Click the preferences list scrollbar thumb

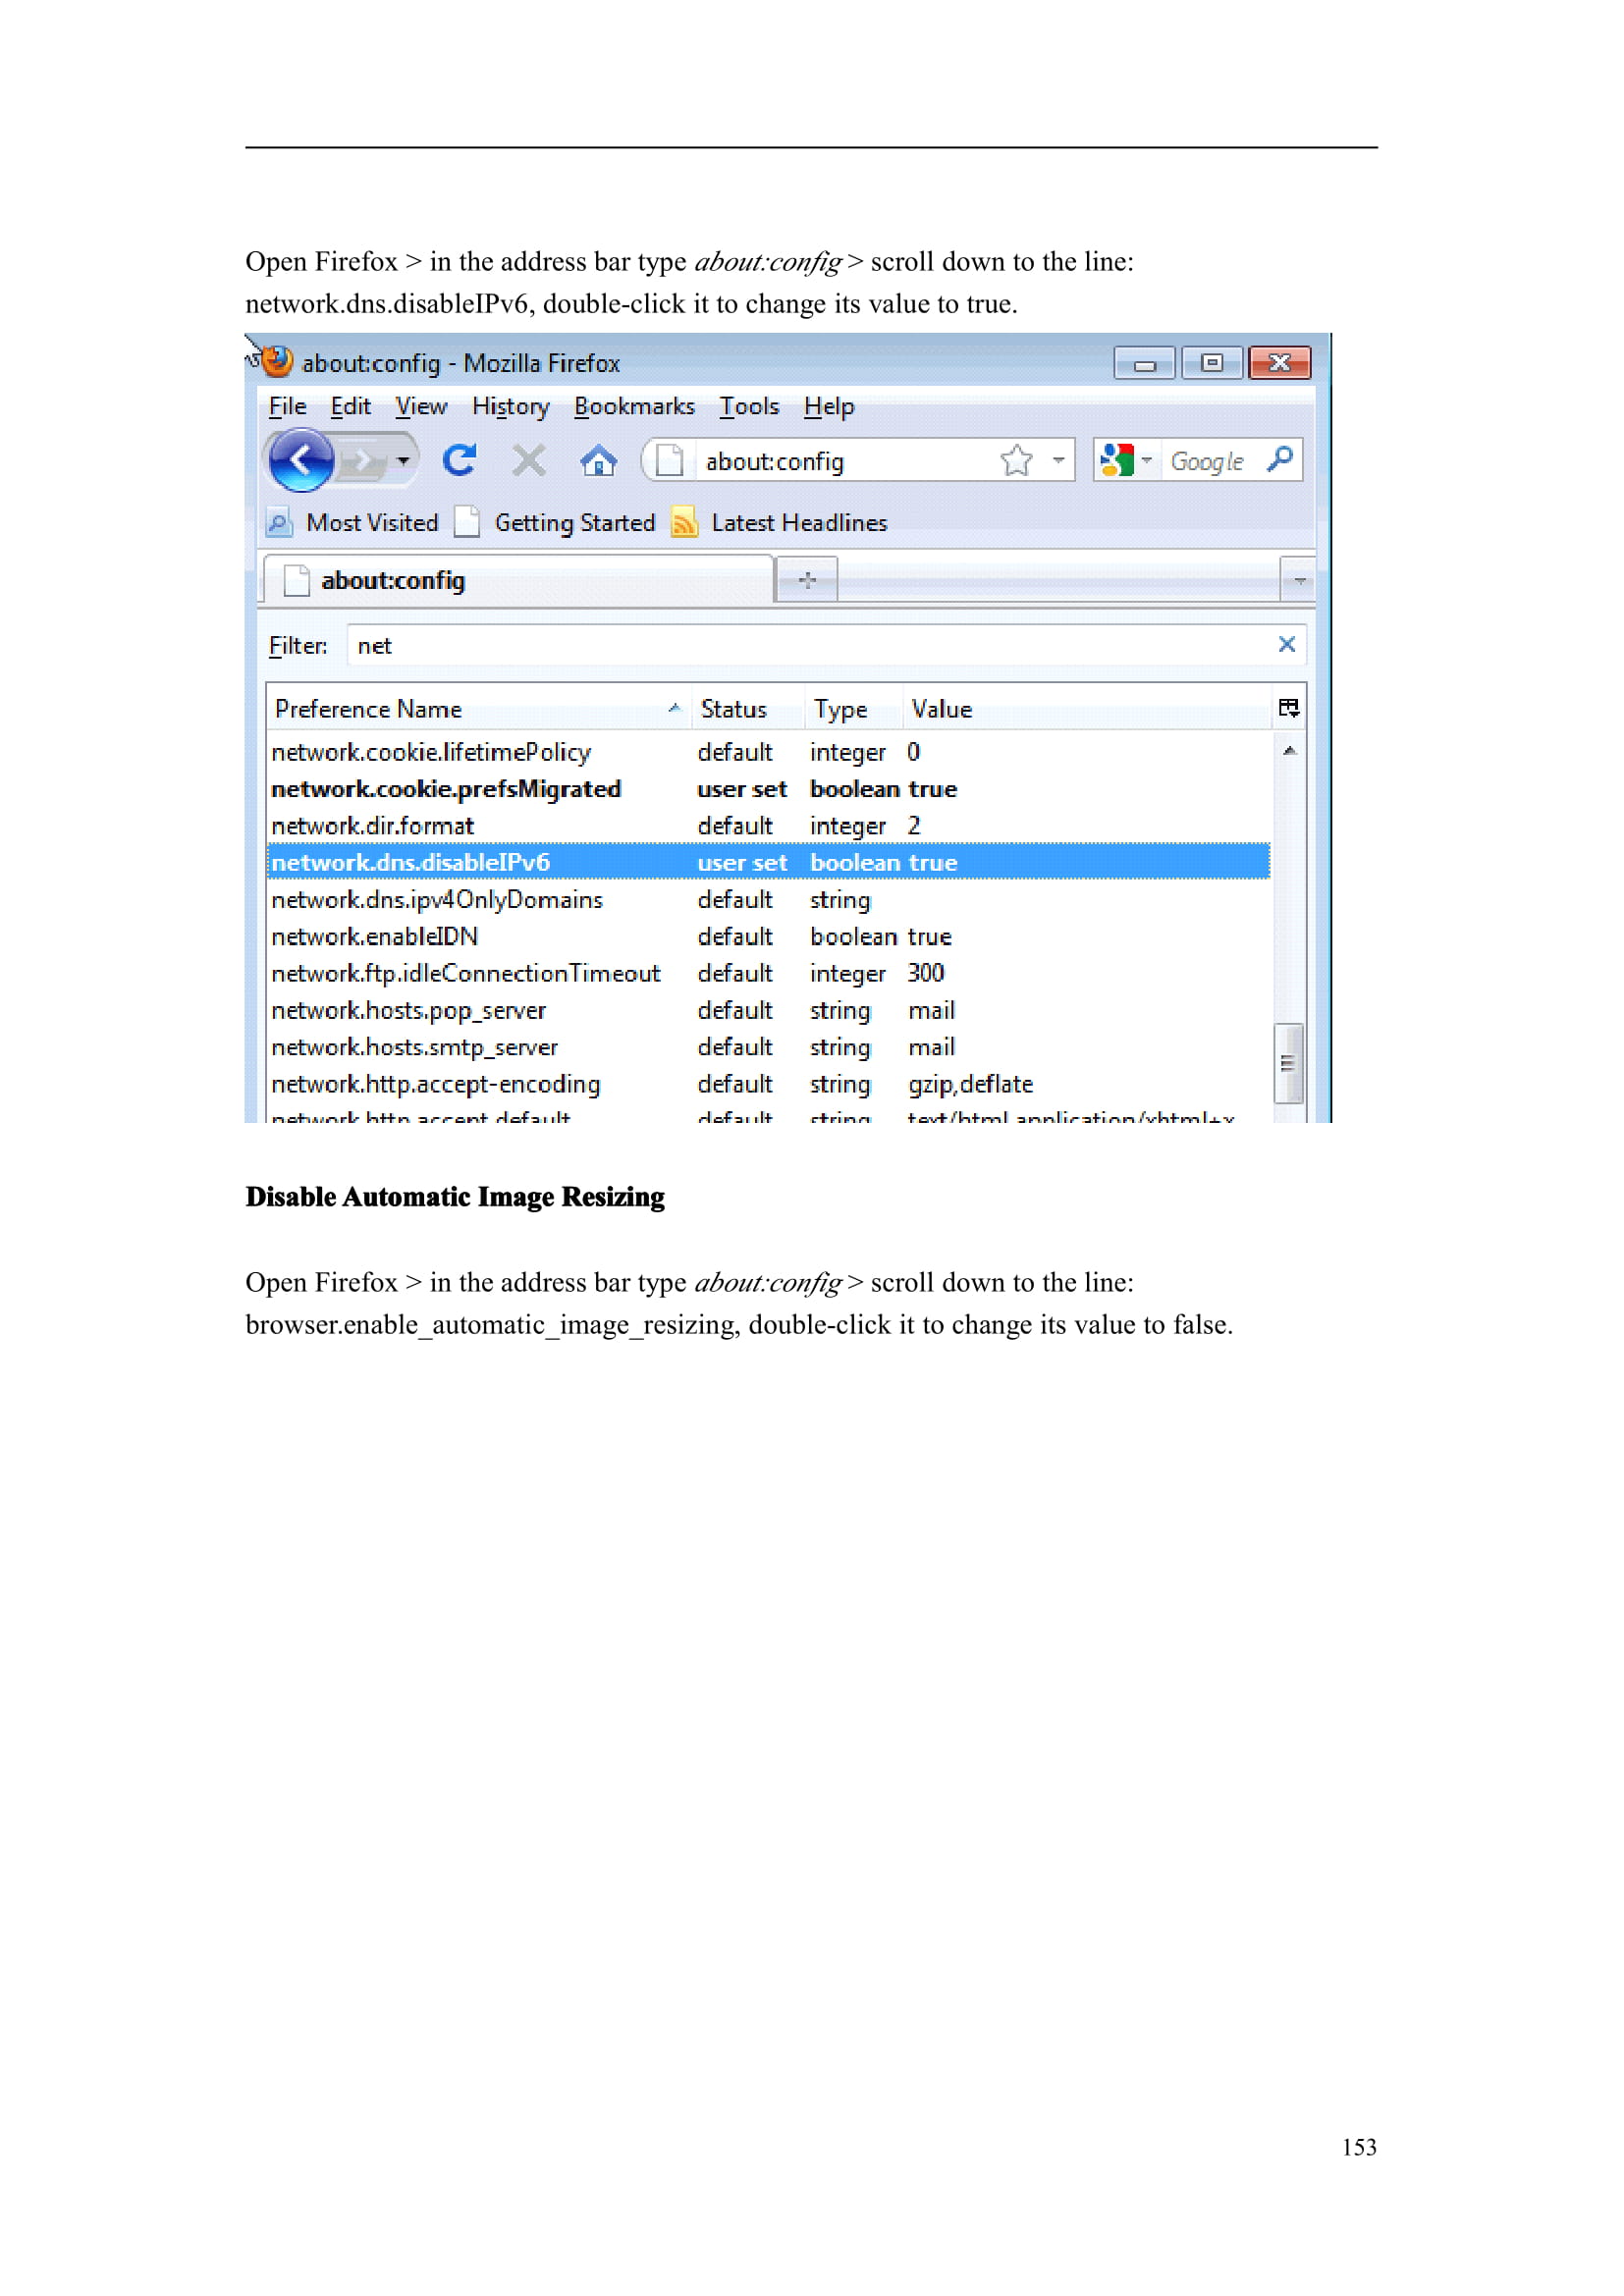[1289, 1062]
